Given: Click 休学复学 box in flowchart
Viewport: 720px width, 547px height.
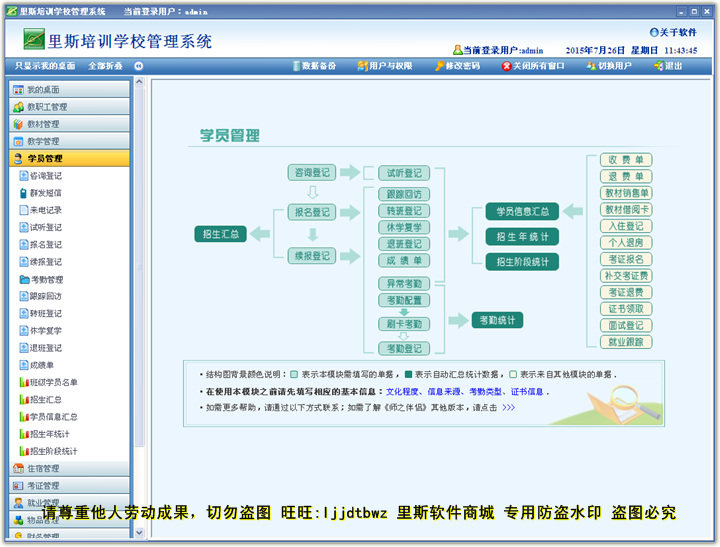Looking at the screenshot, I should (404, 227).
